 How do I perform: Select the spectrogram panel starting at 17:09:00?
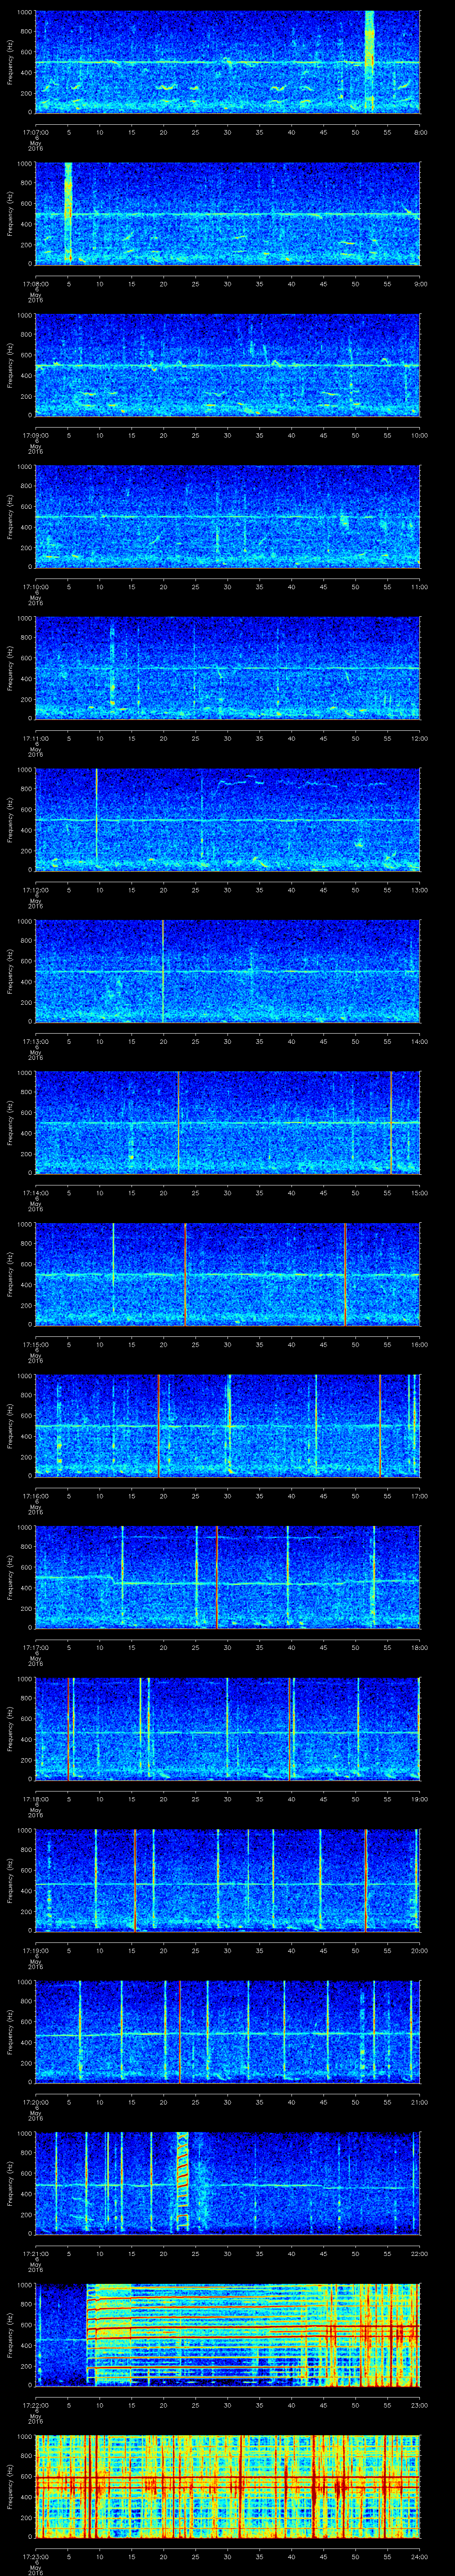[x=227, y=365]
